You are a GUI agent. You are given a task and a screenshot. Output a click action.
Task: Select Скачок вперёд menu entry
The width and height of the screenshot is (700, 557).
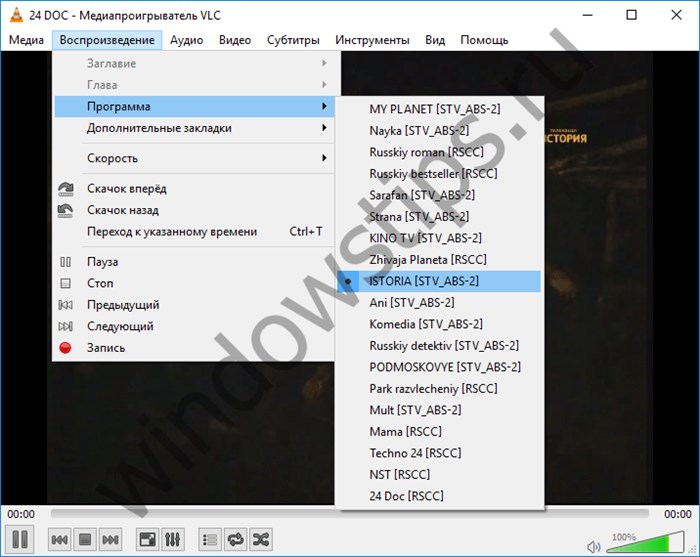coord(194,189)
